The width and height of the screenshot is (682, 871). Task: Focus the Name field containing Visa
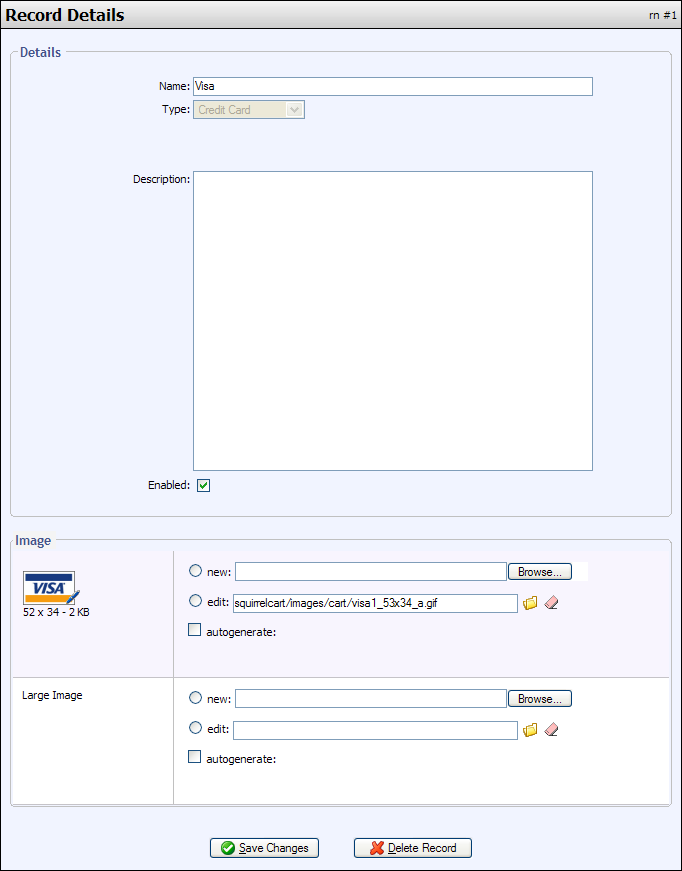click(392, 86)
